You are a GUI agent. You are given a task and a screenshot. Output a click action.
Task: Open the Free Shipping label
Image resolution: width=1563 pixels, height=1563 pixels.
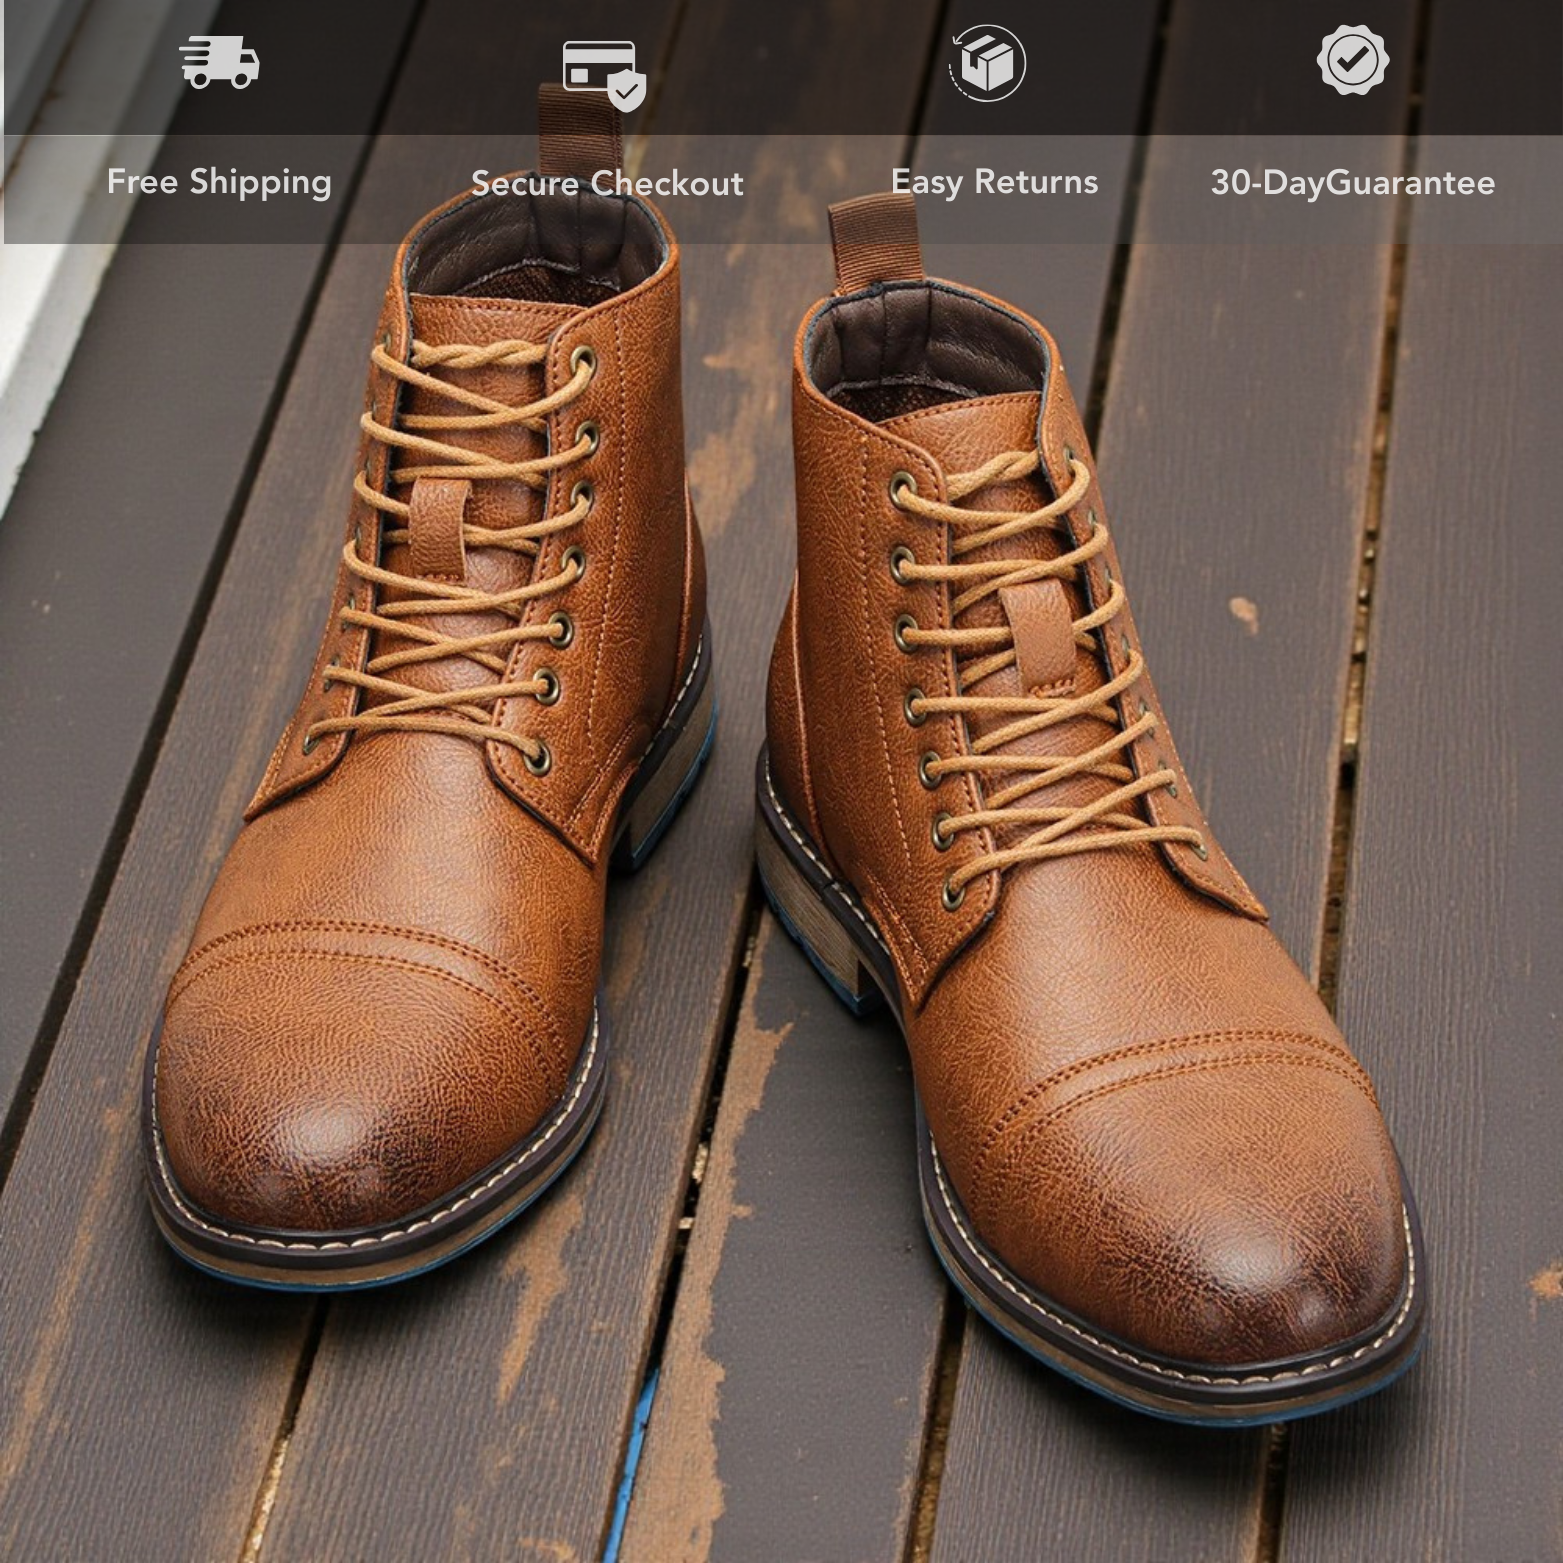click(219, 182)
